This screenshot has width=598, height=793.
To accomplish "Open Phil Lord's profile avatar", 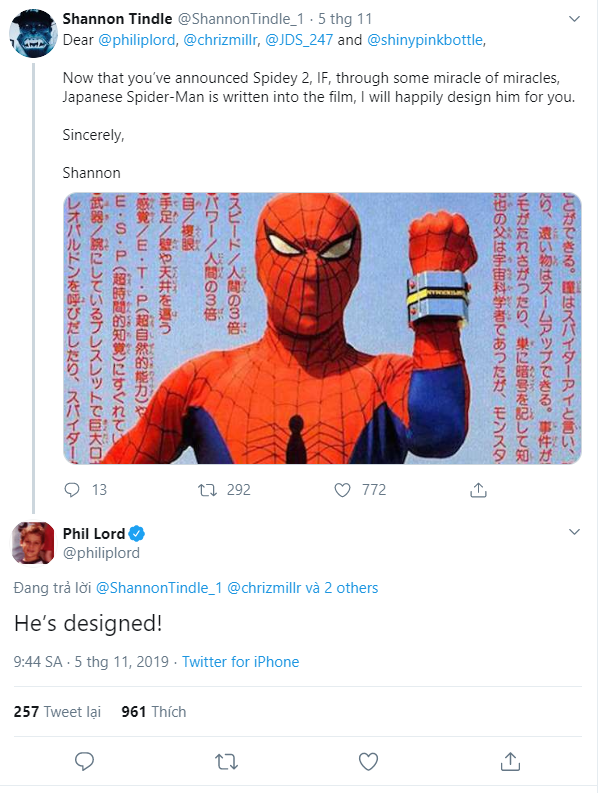I will coord(33,543).
